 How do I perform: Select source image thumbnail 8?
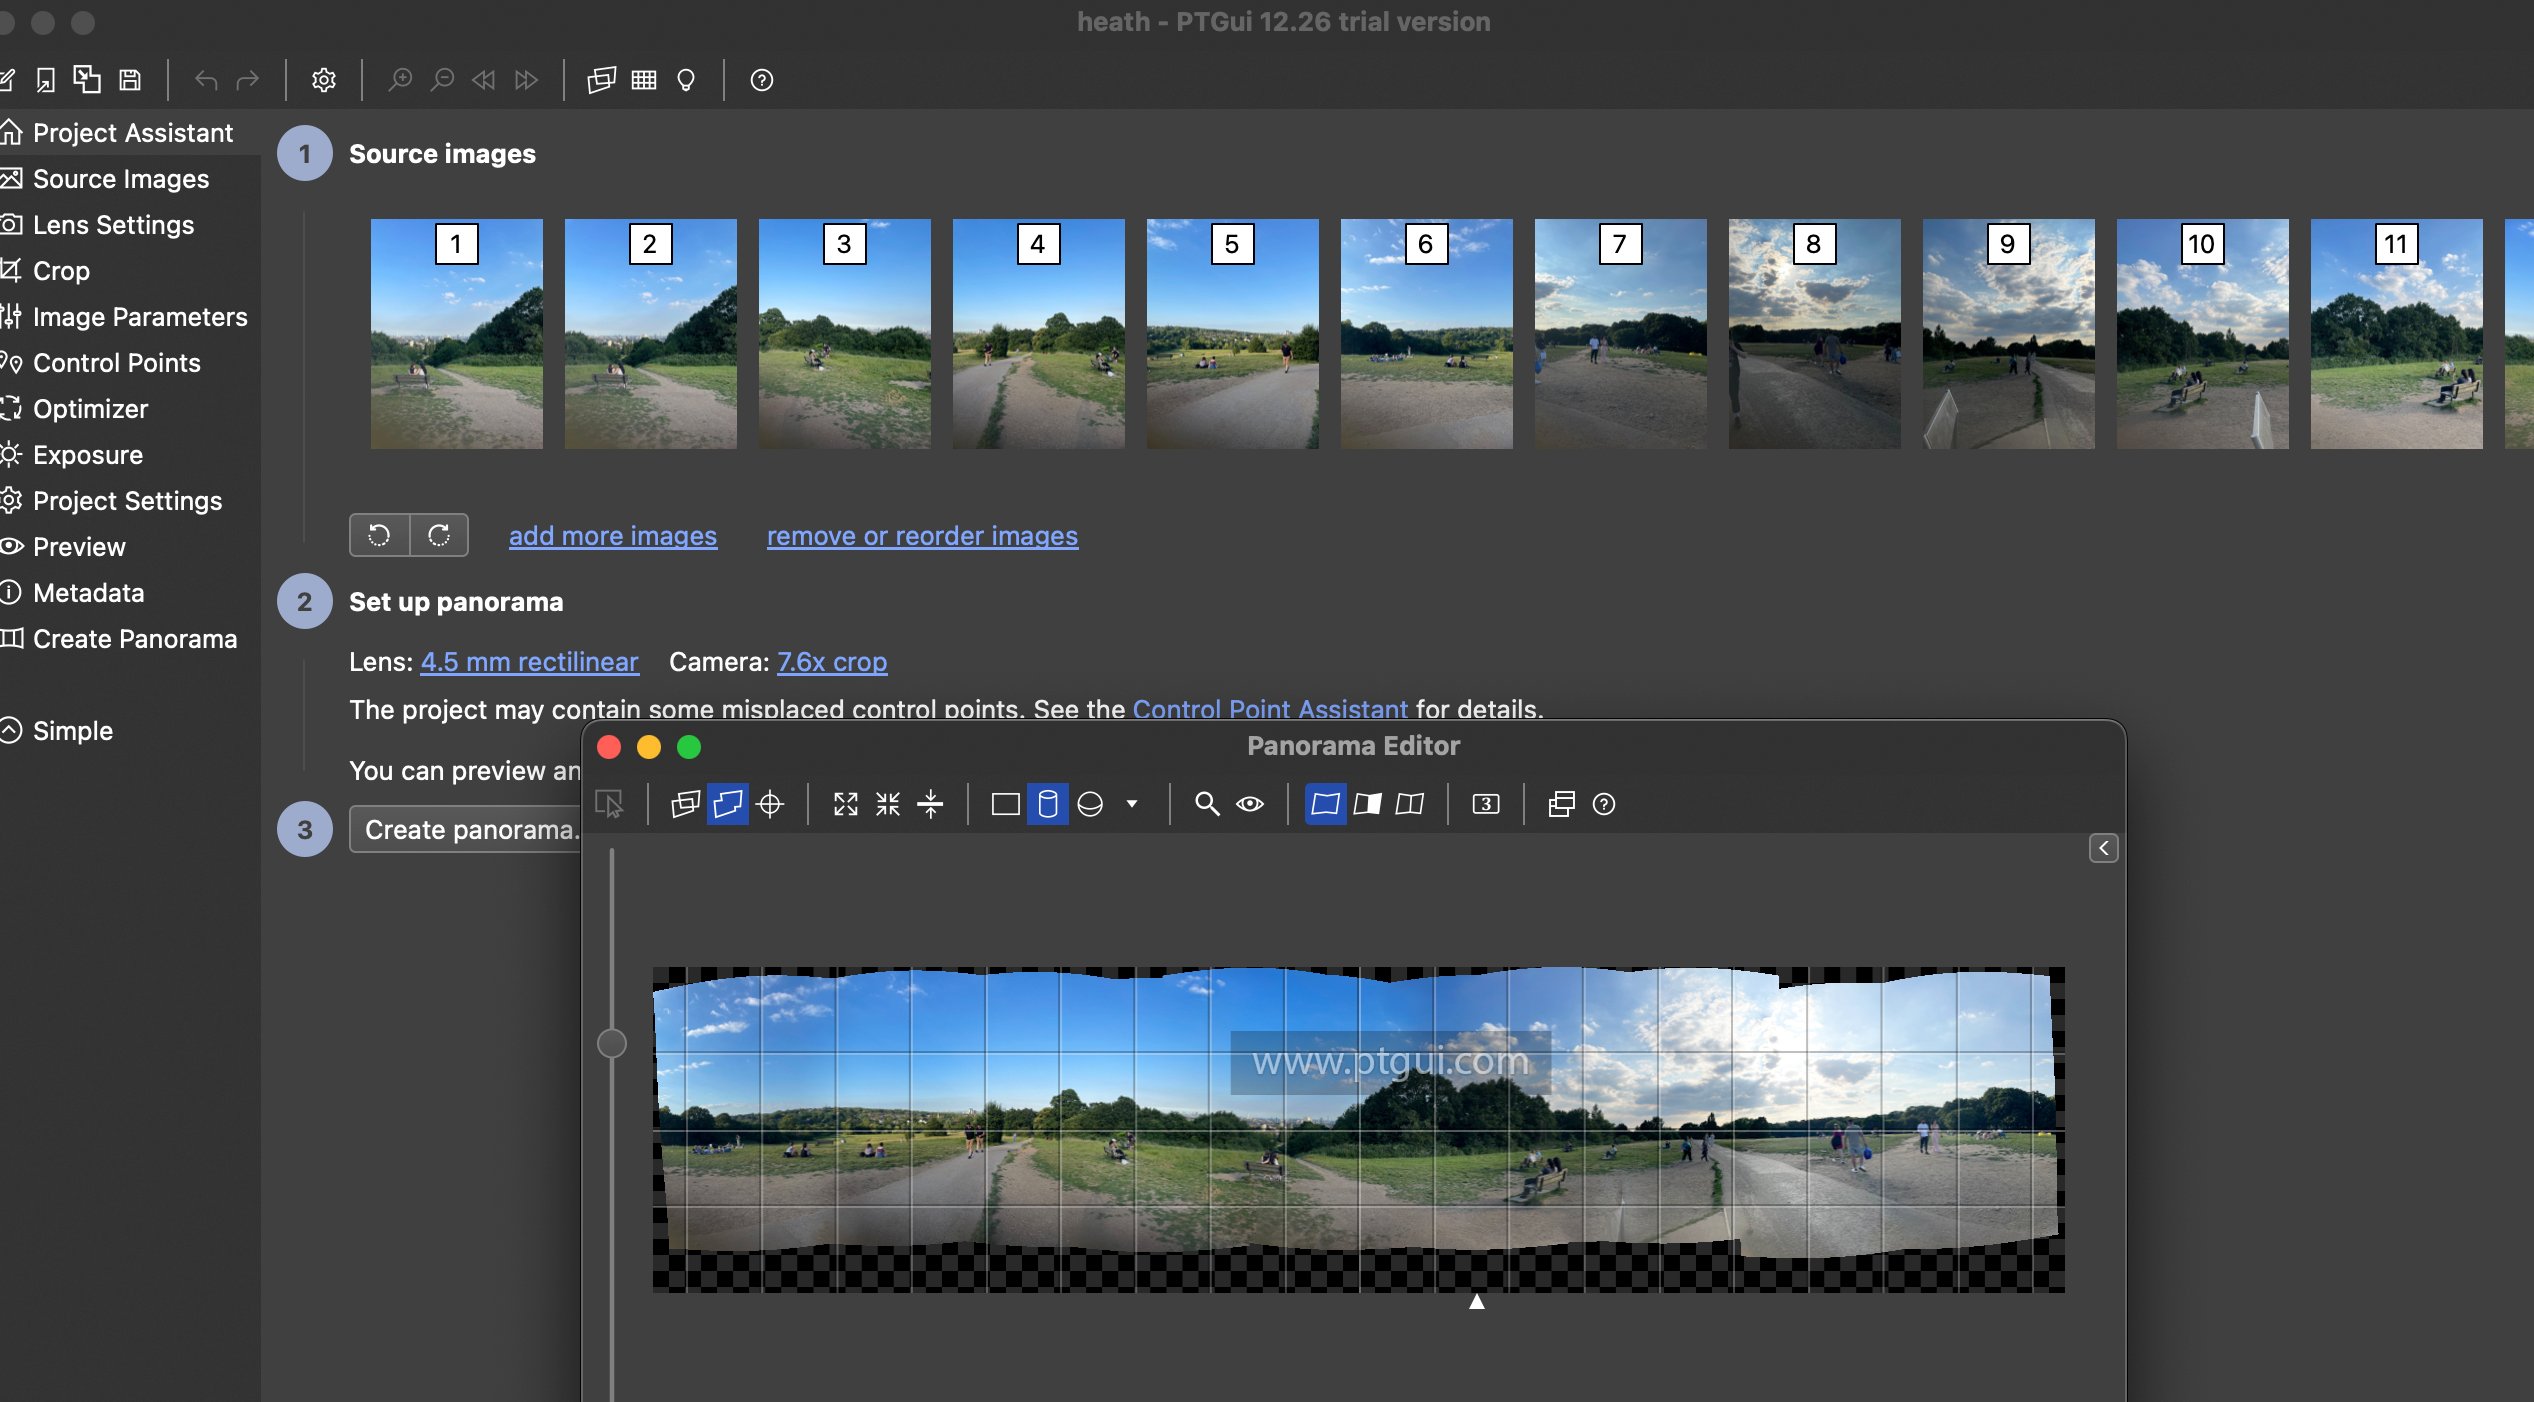pos(1813,333)
